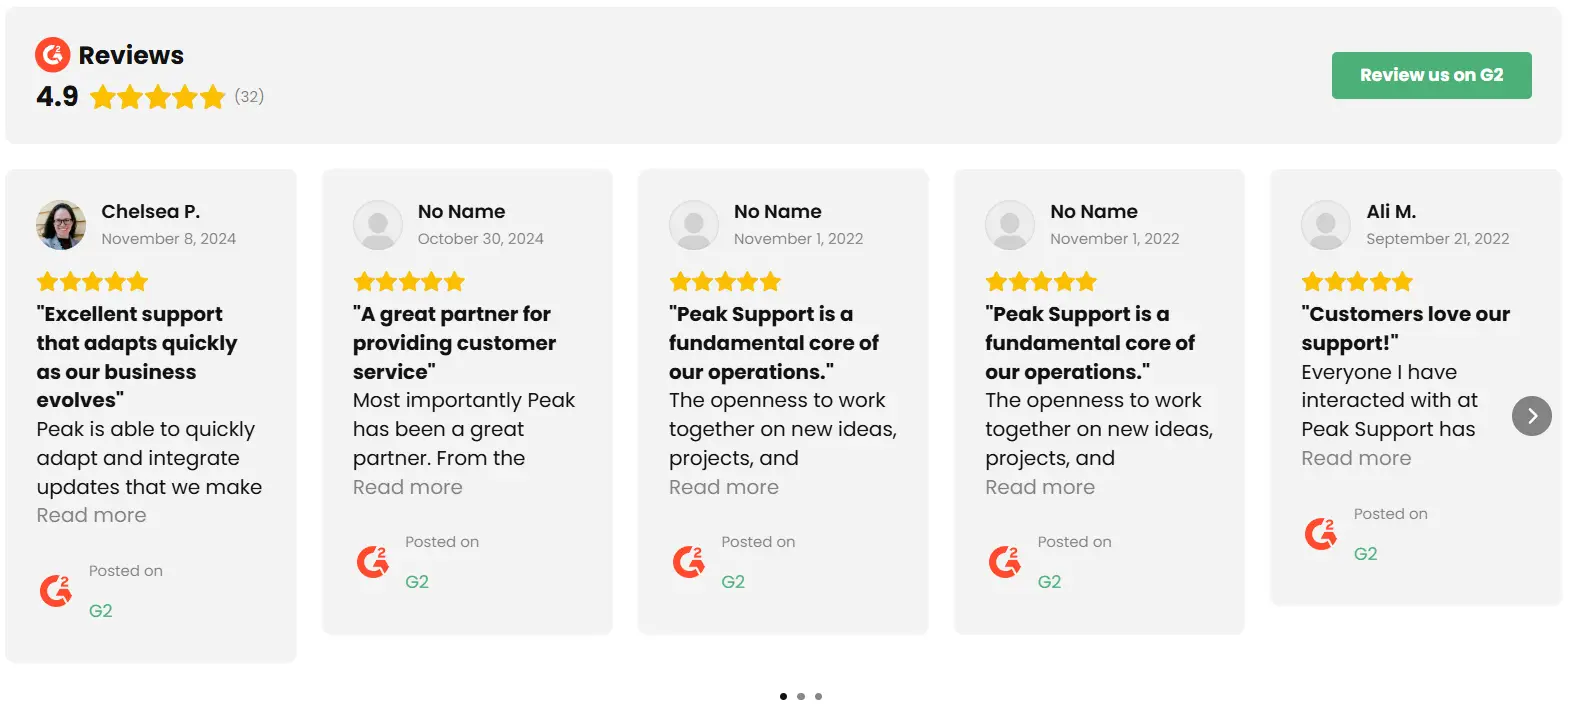The height and width of the screenshot is (710, 1572).
Task: Select the first carousel pagination dot
Action: [x=783, y=696]
